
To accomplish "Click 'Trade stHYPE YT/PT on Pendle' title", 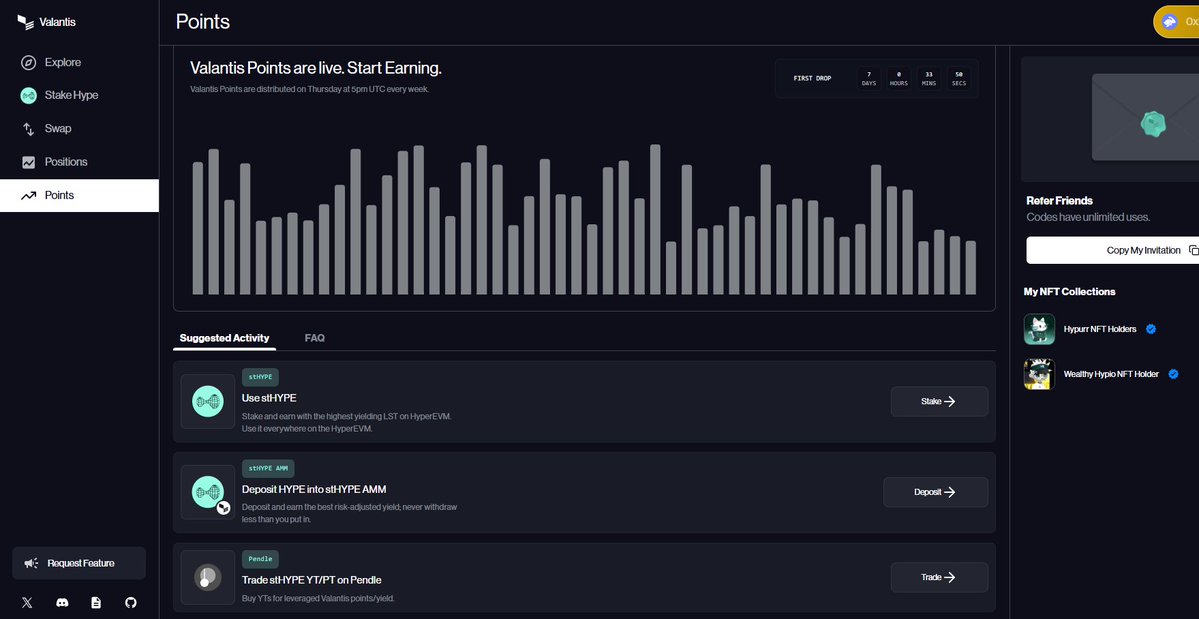I will [311, 580].
